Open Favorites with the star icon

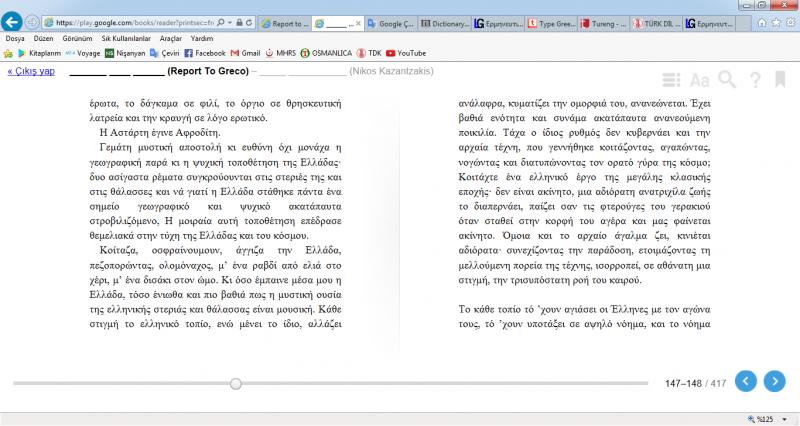click(x=776, y=22)
